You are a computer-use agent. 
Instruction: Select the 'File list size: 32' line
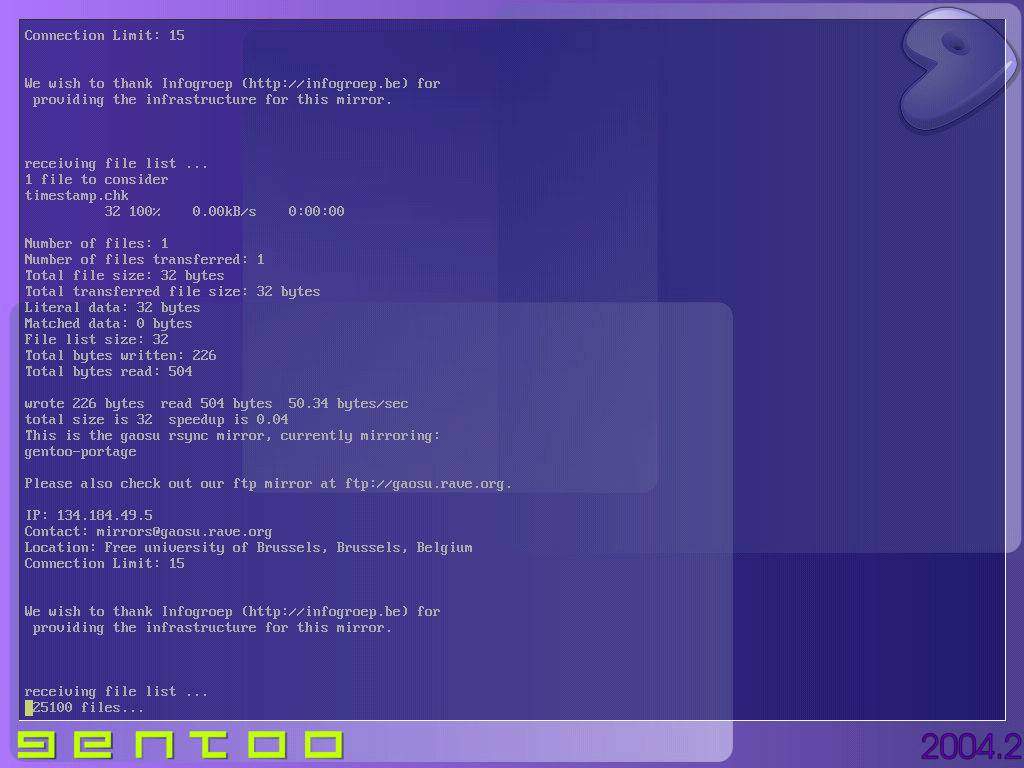pos(97,340)
